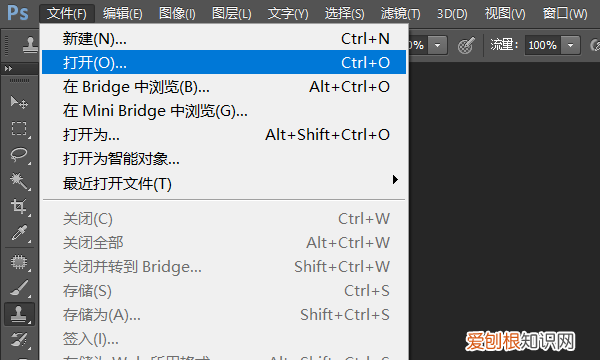Open the 文件(F) menu
This screenshot has width=600, height=360.
coord(67,14)
